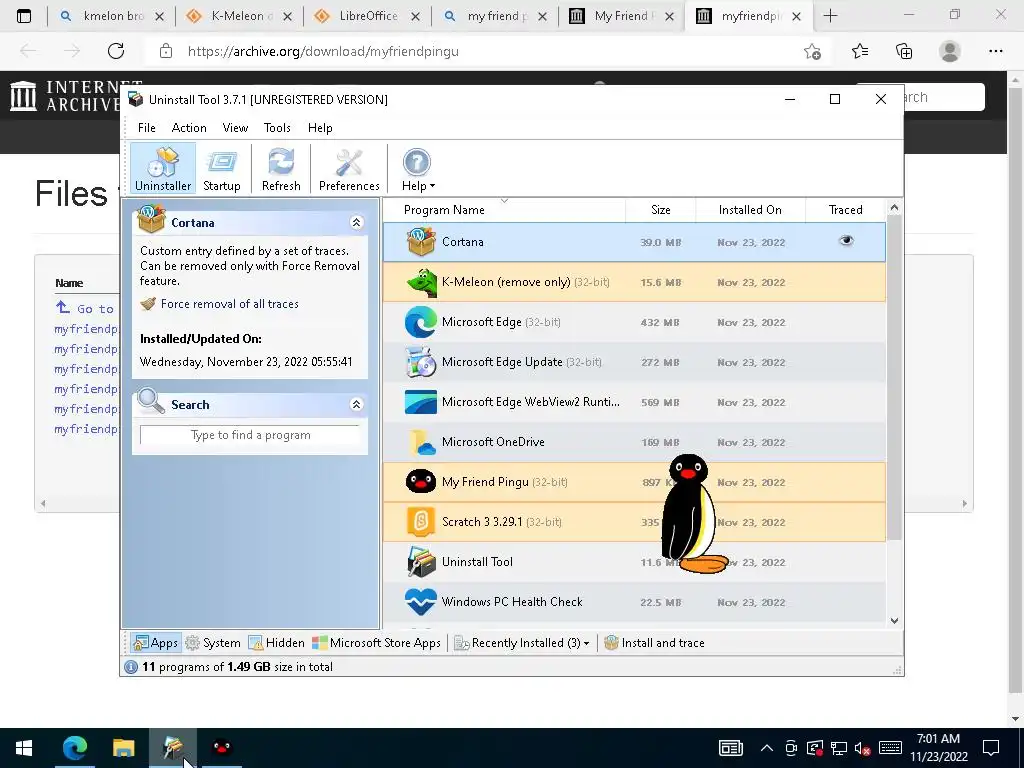Open the Action menu

(189, 128)
